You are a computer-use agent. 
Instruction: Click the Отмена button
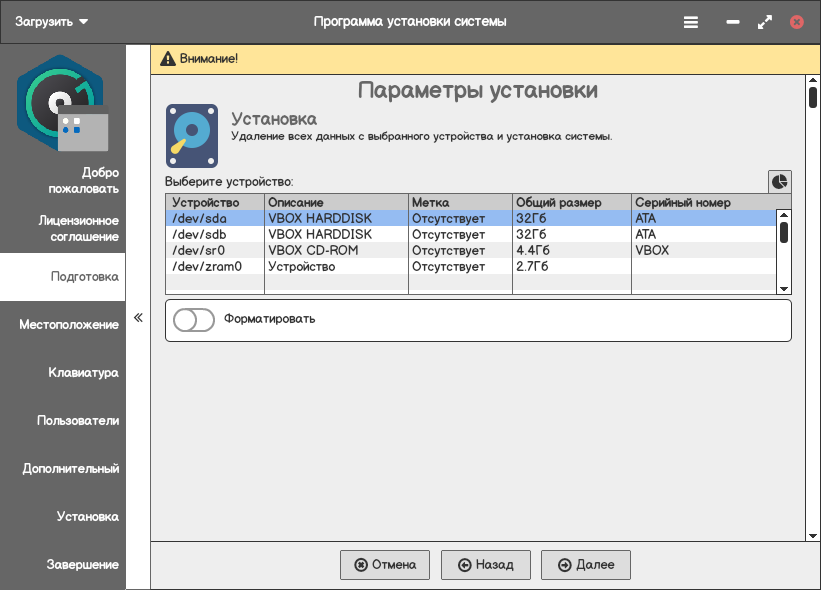pos(385,565)
